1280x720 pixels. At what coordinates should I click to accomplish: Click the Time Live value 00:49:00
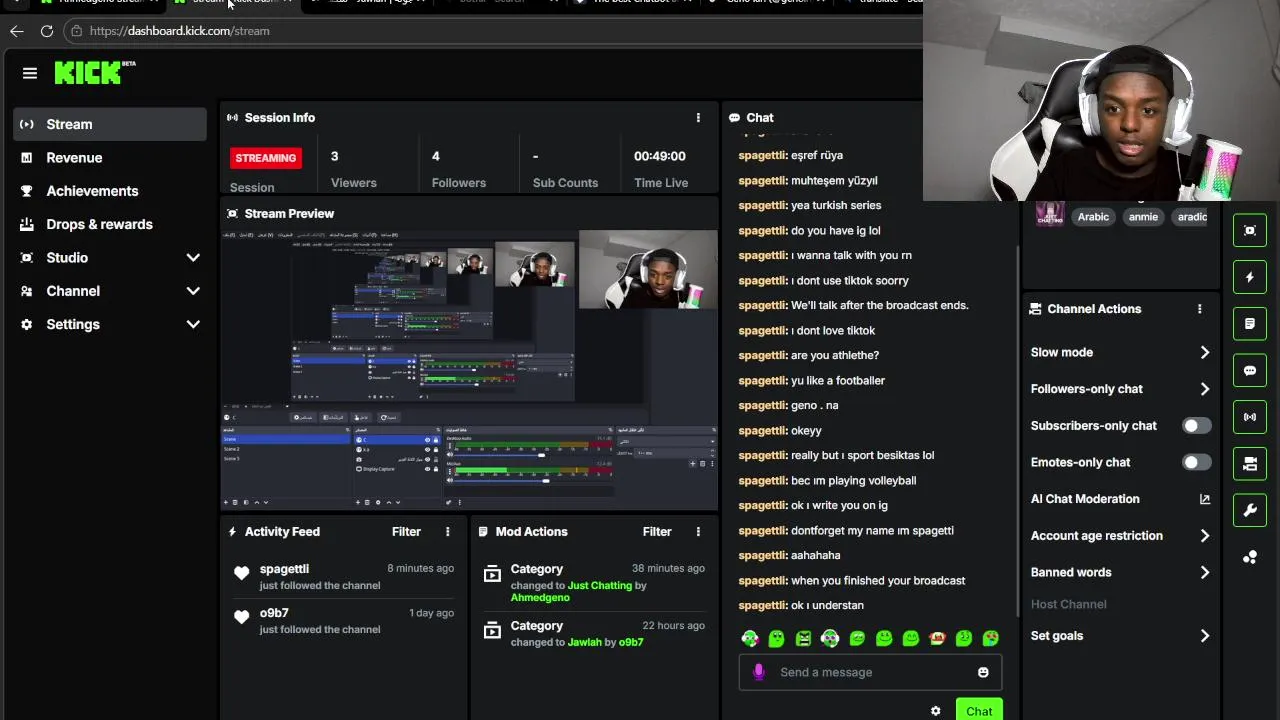pos(660,156)
